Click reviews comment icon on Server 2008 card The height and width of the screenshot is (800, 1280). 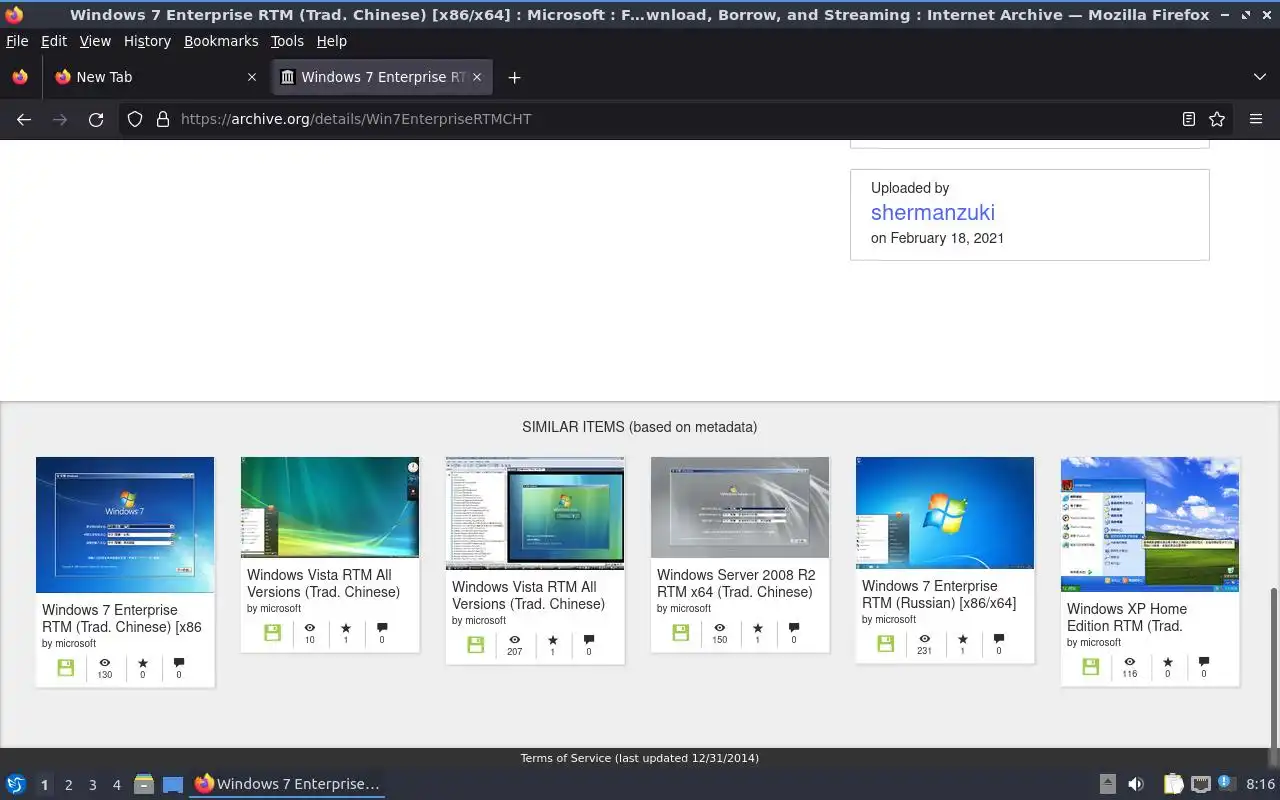tap(794, 628)
